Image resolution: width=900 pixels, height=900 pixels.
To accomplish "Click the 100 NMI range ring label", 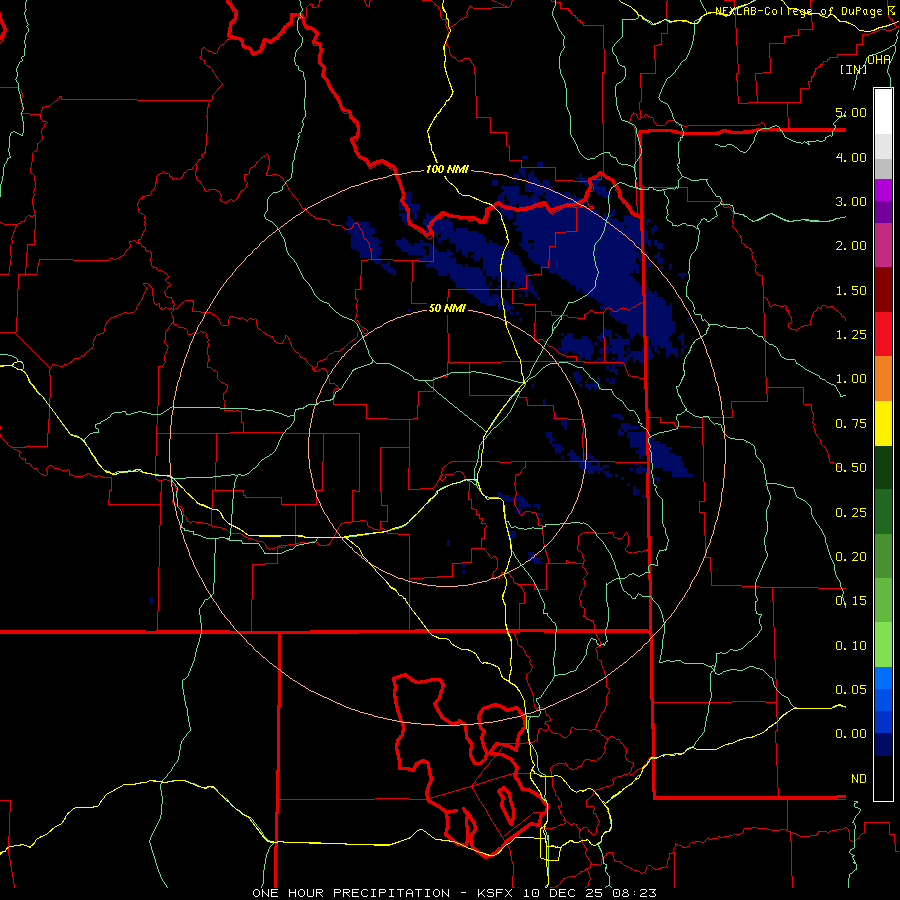I will point(447,169).
